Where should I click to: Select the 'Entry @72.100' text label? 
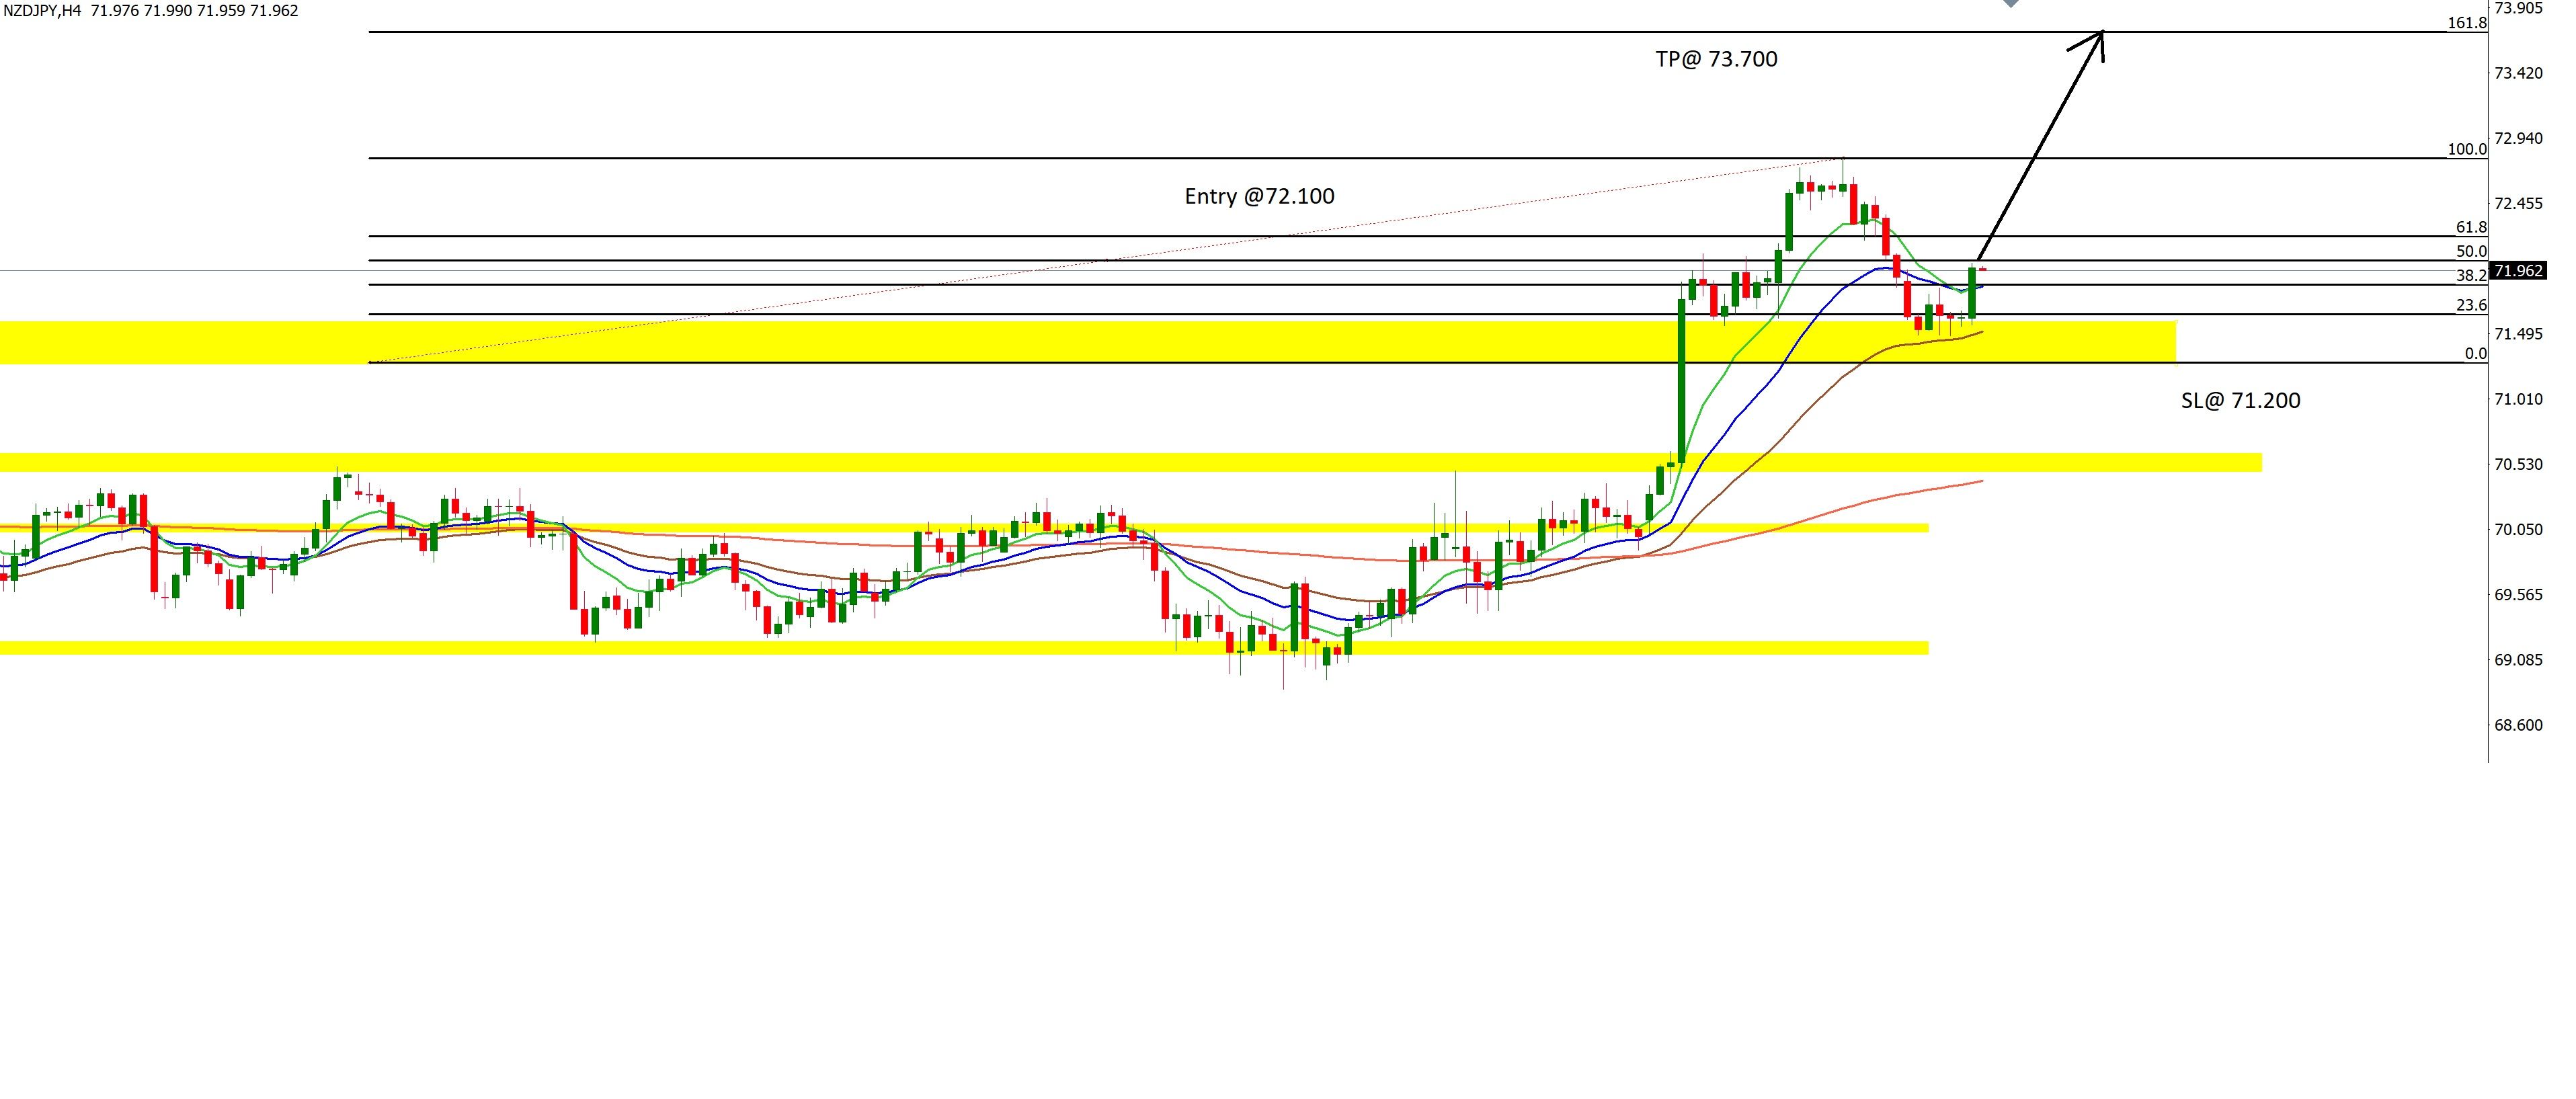pos(1259,196)
